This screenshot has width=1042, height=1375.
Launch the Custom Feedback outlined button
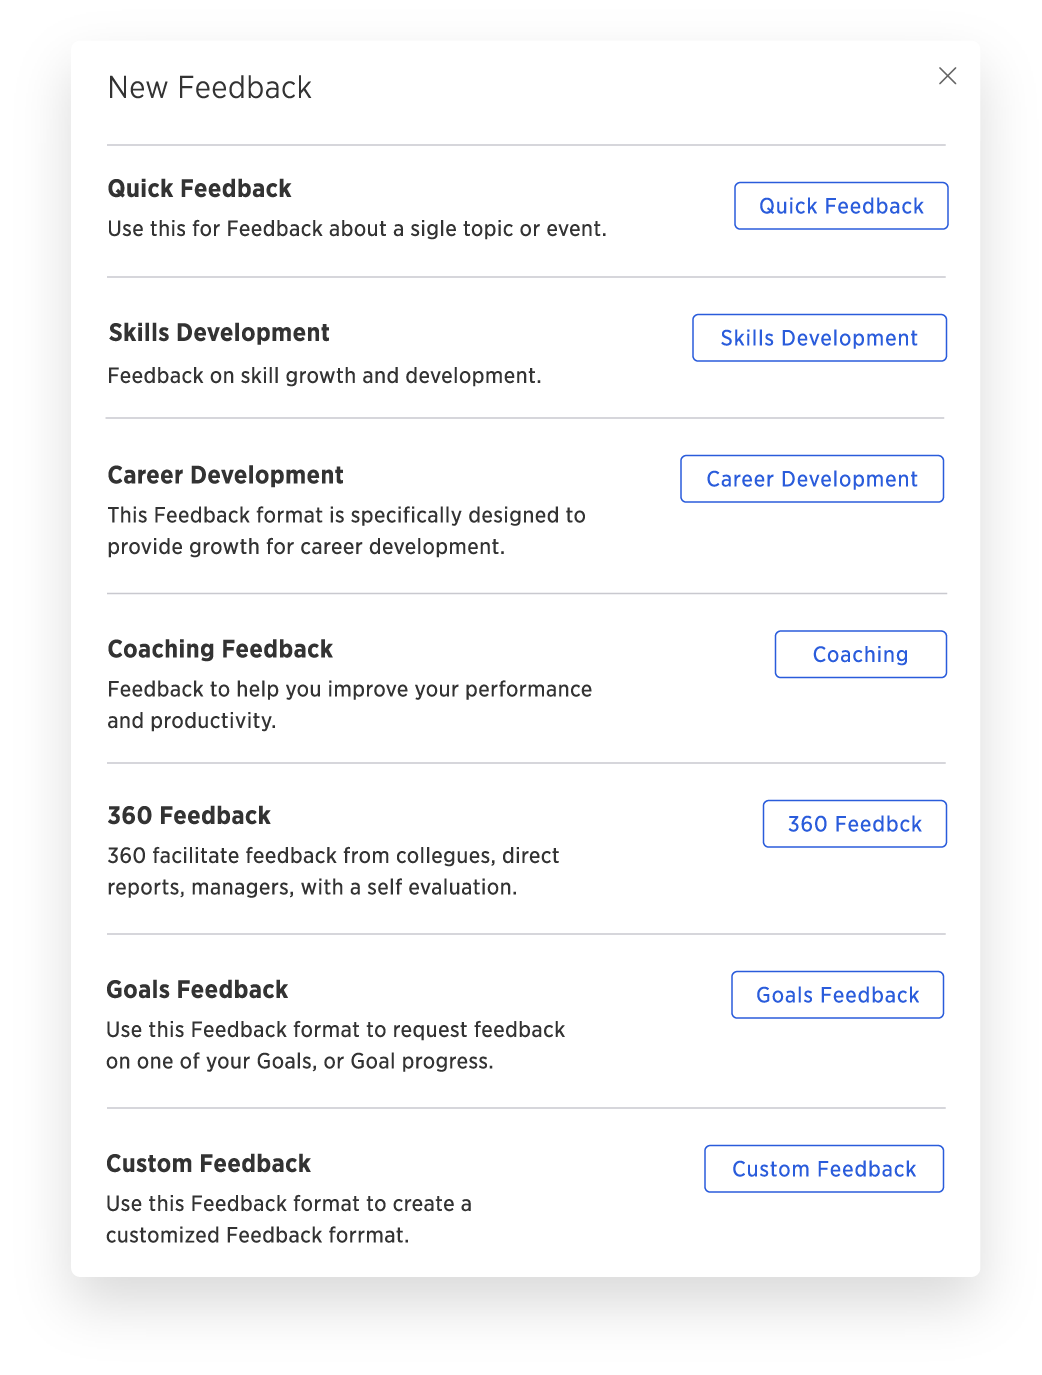(x=824, y=1169)
